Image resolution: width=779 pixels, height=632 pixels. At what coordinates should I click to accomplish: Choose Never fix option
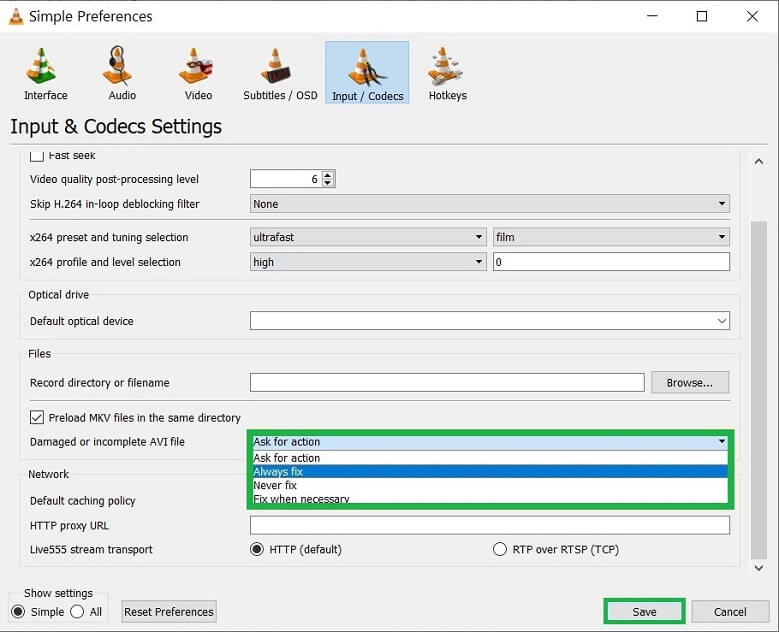pyautogui.click(x=490, y=485)
